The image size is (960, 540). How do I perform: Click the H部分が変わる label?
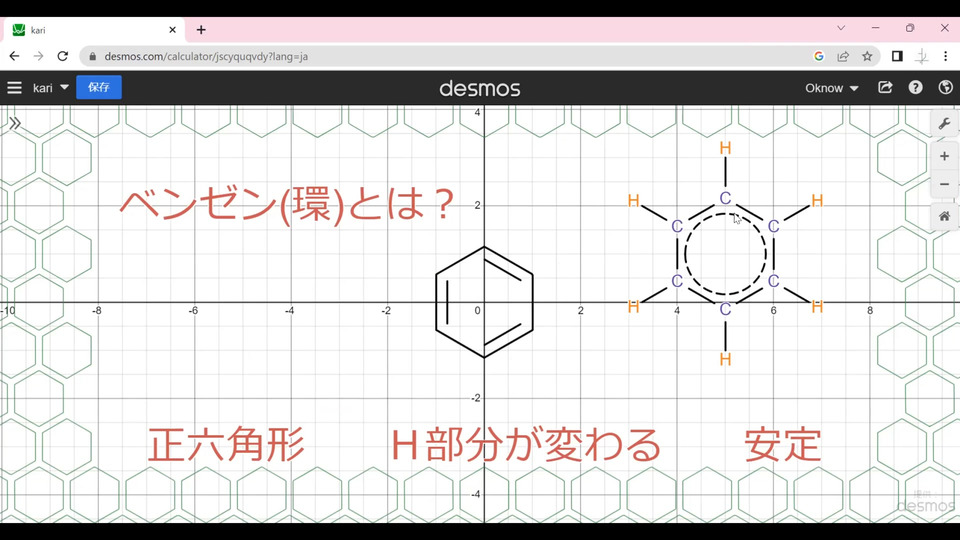tap(526, 444)
